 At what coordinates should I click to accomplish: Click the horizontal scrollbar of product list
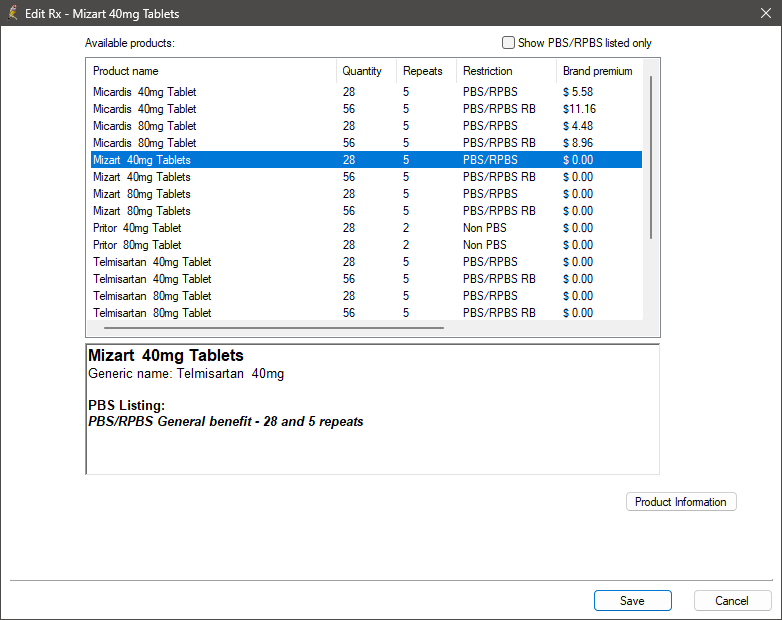(x=274, y=328)
